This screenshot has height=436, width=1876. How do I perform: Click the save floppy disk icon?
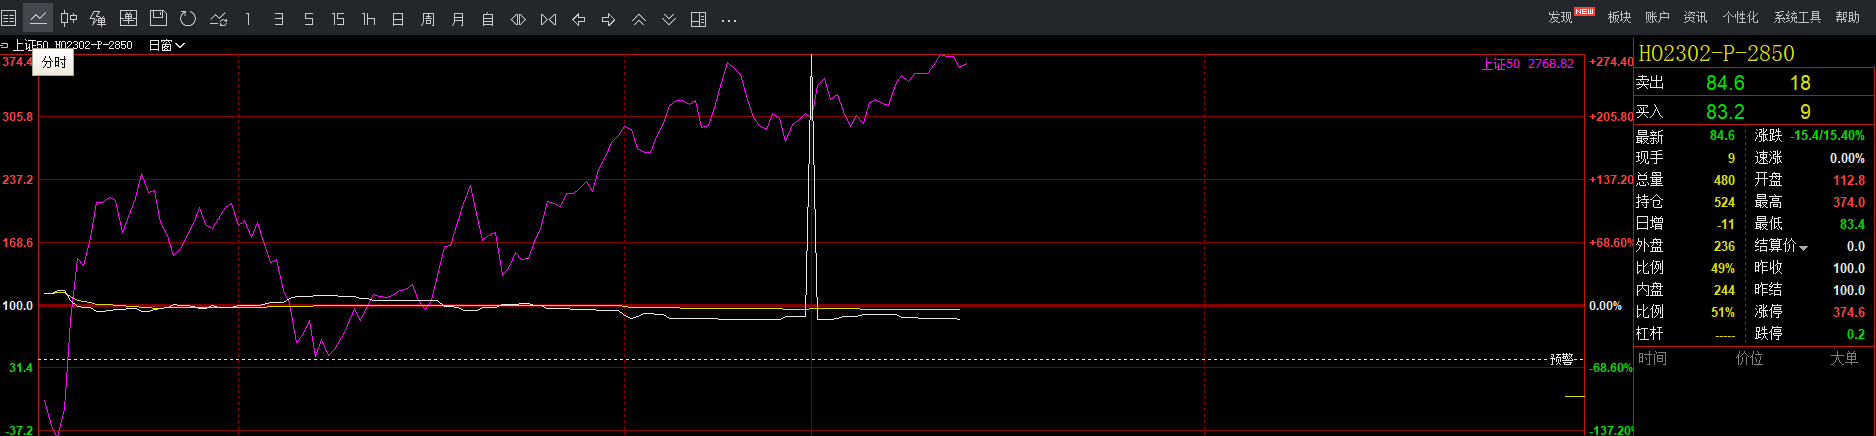158,18
